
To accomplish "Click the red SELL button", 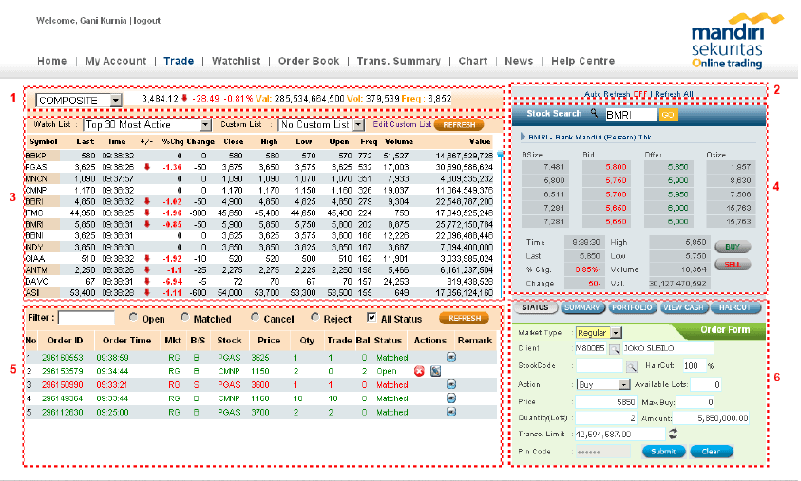I will click(733, 264).
